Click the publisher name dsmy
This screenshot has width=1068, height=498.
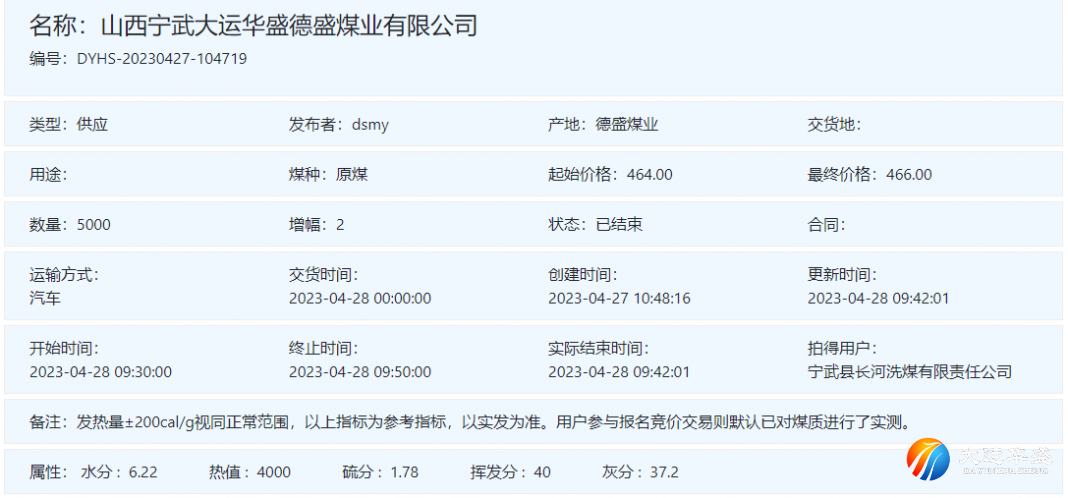click(370, 125)
